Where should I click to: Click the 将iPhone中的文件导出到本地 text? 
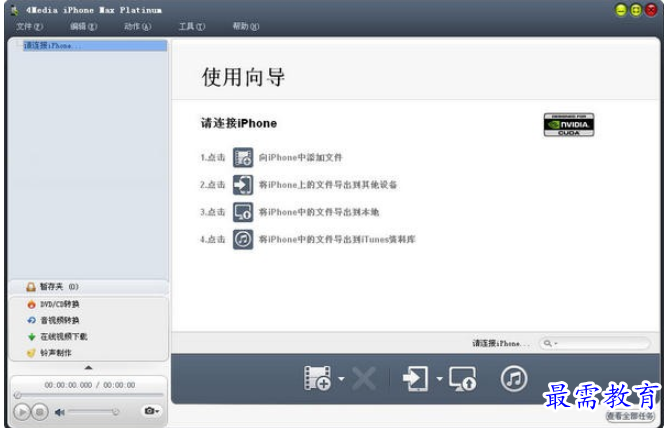[x=319, y=212]
